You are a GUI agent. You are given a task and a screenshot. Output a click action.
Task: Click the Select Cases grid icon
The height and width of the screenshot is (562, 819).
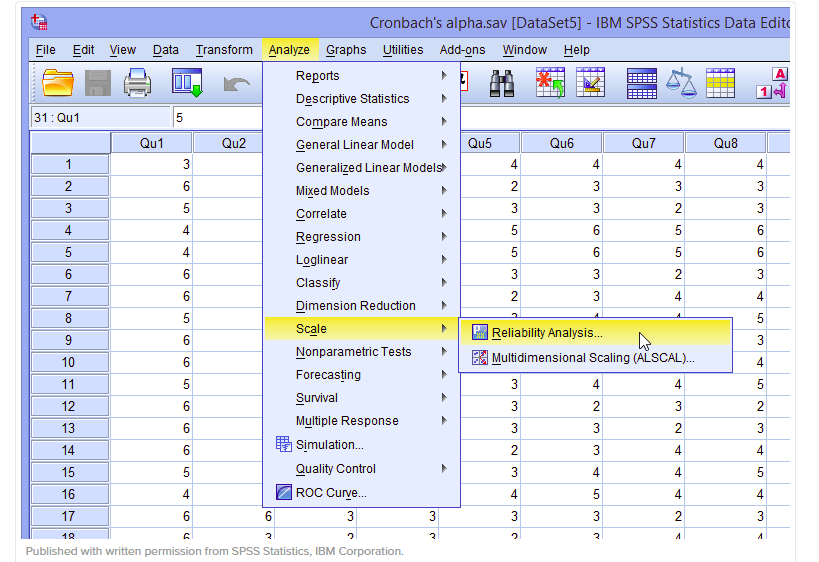(x=720, y=83)
